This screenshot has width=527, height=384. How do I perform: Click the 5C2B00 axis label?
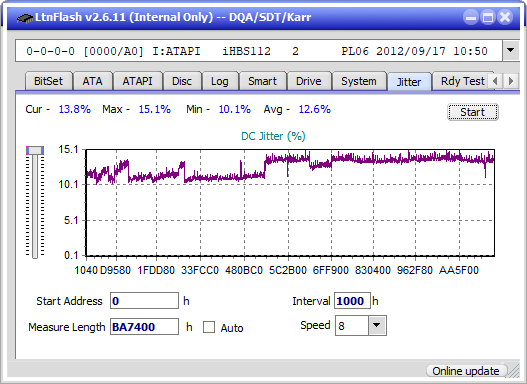(x=288, y=270)
